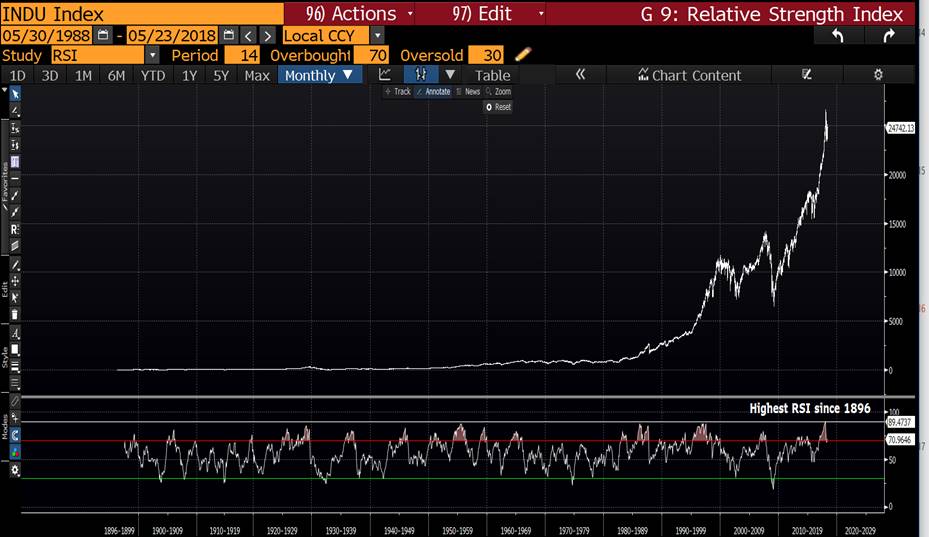929x537 pixels.
Task: Select the 5Y range tab
Action: pyautogui.click(x=221, y=75)
